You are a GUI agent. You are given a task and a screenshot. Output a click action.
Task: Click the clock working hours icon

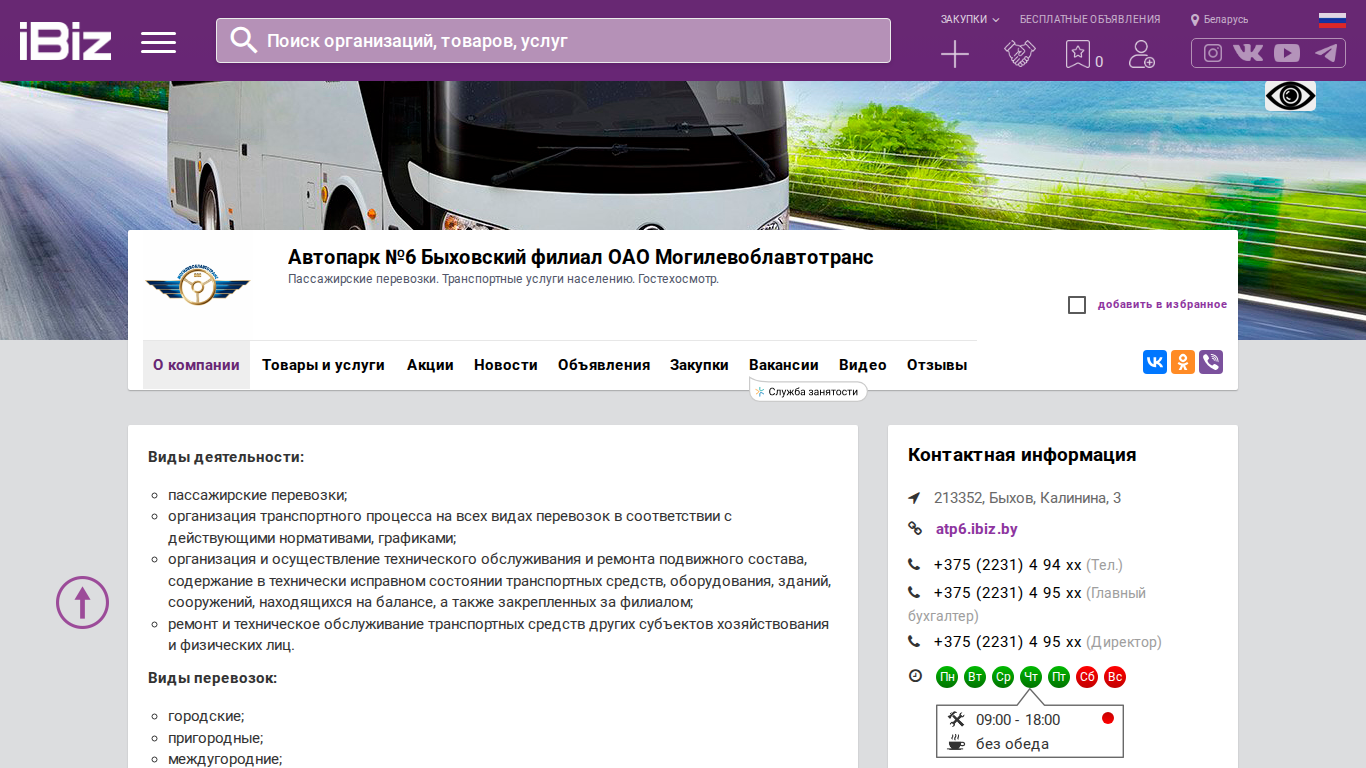[x=915, y=676]
